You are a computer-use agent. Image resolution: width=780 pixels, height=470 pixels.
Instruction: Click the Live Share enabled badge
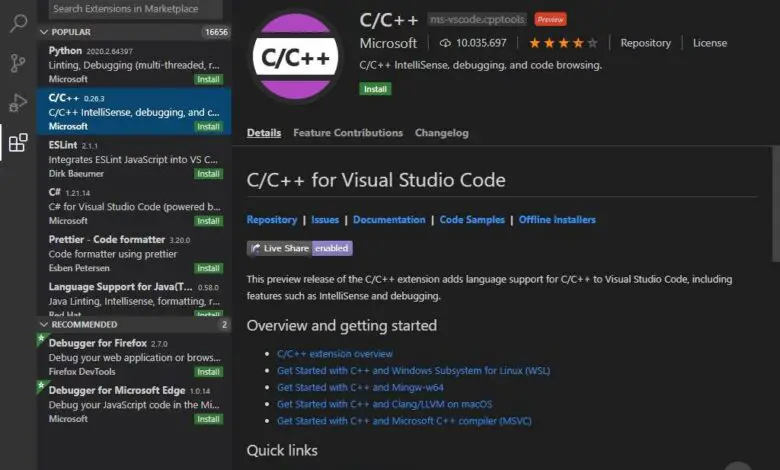[x=300, y=248]
